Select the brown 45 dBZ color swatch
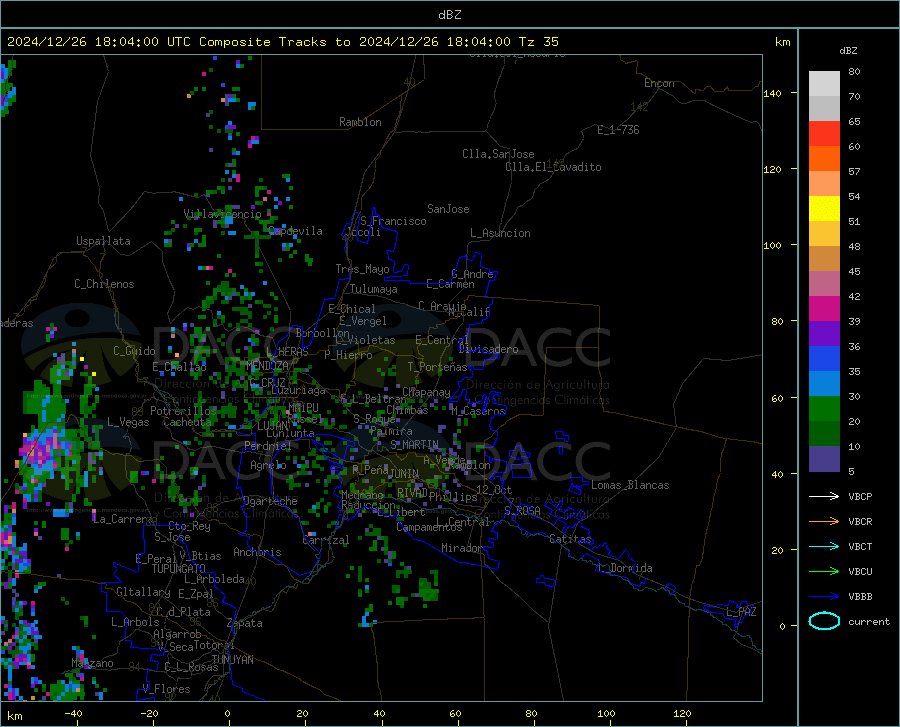The height and width of the screenshot is (727, 900). click(x=824, y=259)
